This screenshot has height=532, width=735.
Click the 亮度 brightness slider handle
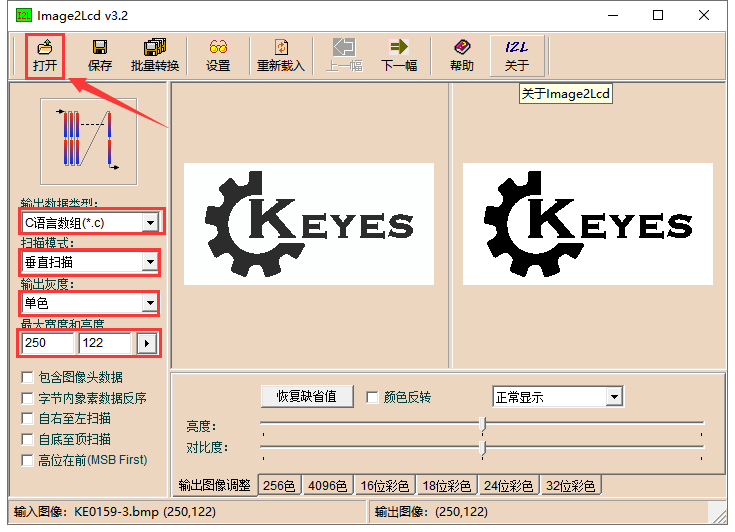[482, 424]
